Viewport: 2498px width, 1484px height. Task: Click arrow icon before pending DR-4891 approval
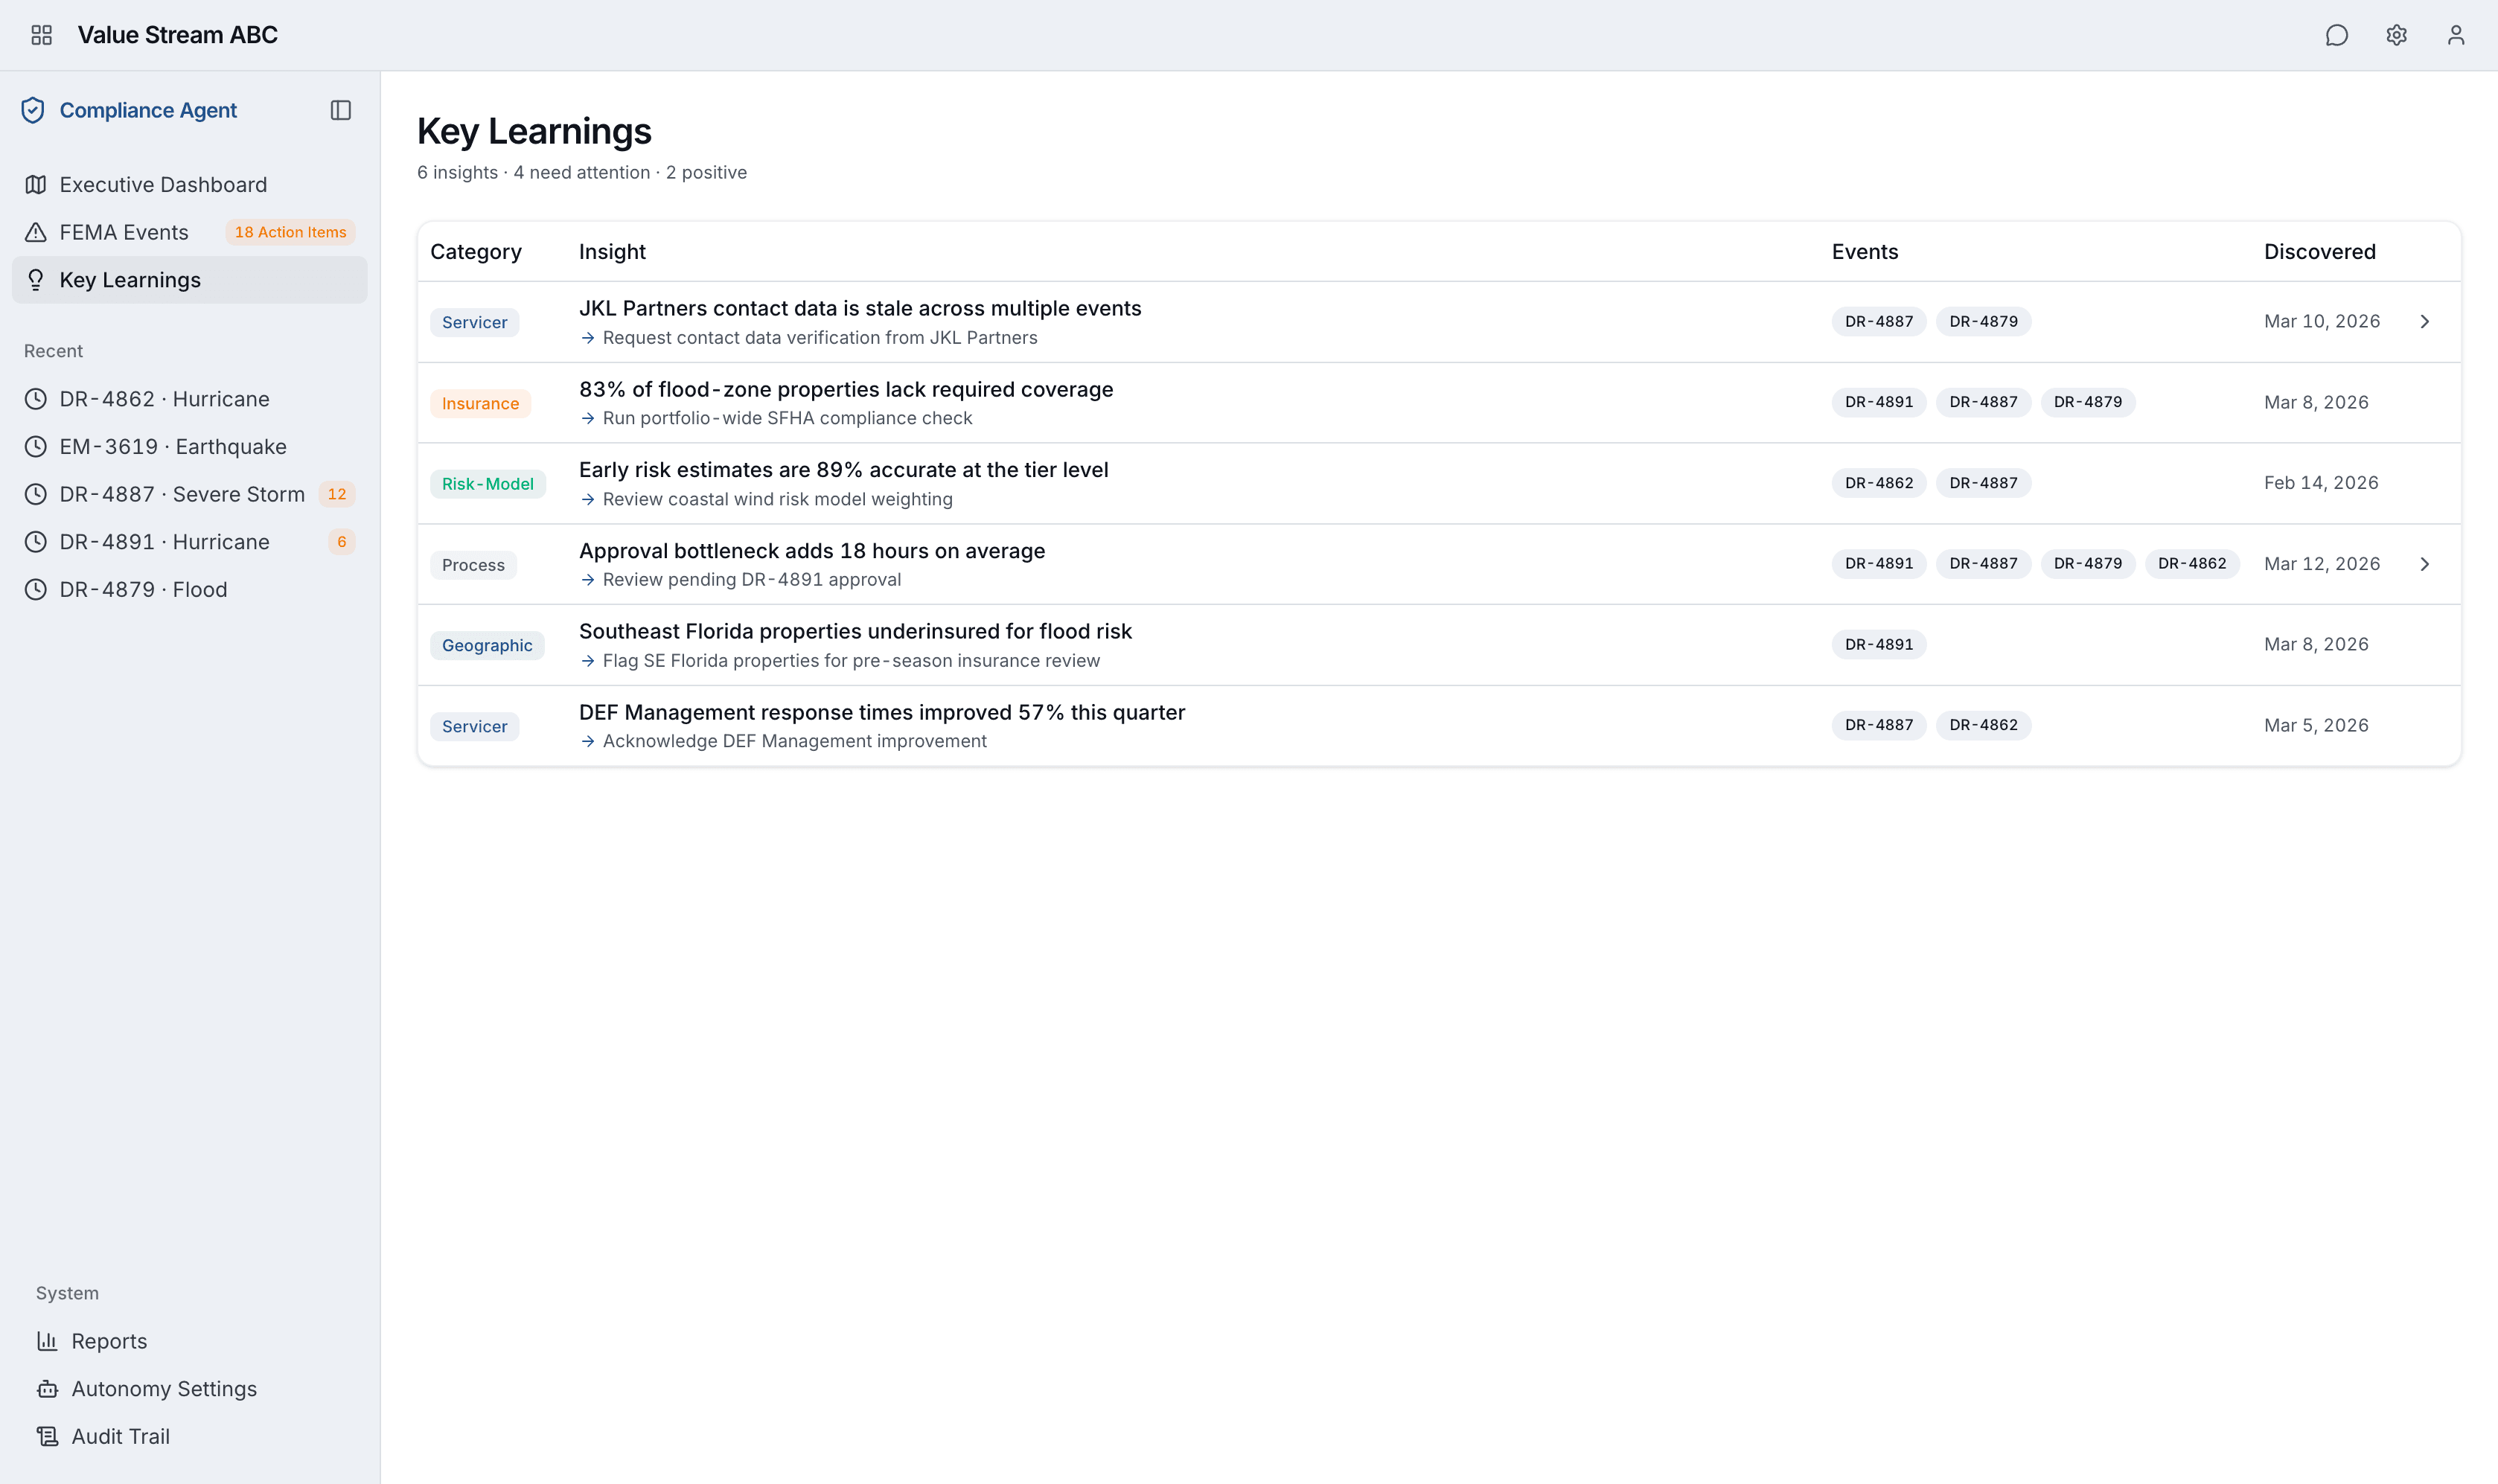click(x=588, y=580)
